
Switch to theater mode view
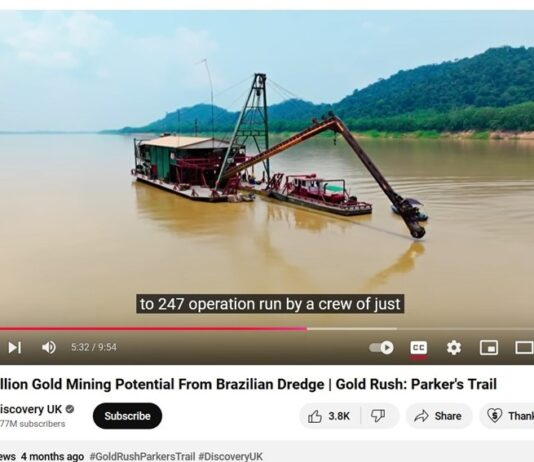[524, 348]
